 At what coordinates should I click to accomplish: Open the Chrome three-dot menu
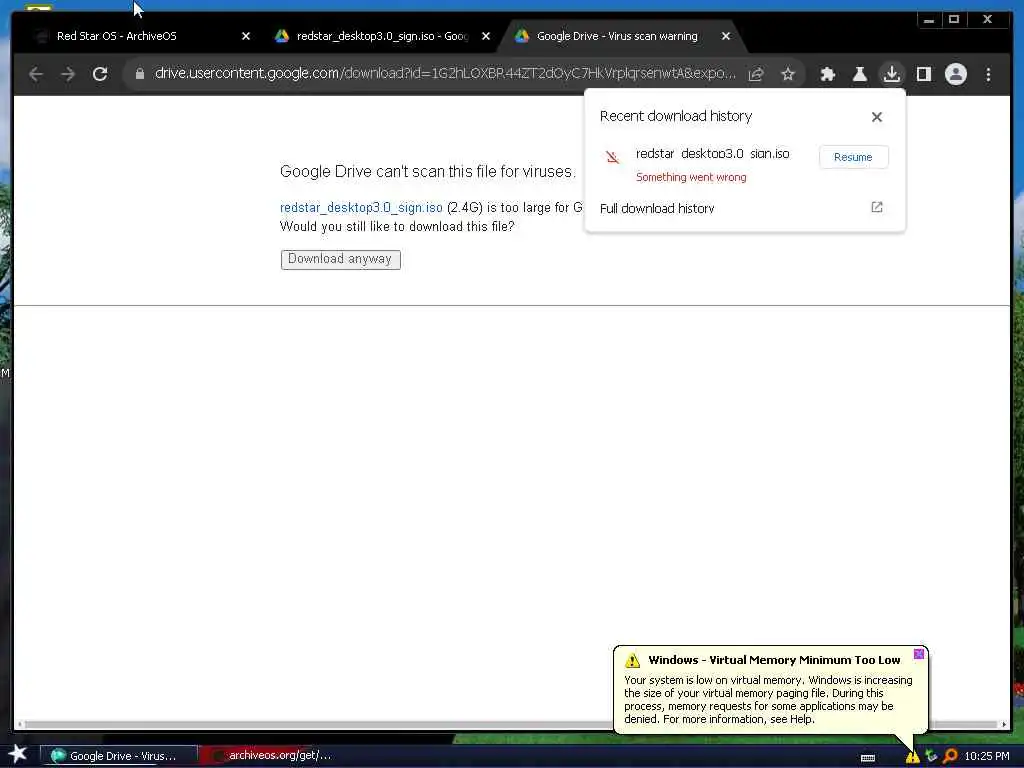tap(988, 74)
